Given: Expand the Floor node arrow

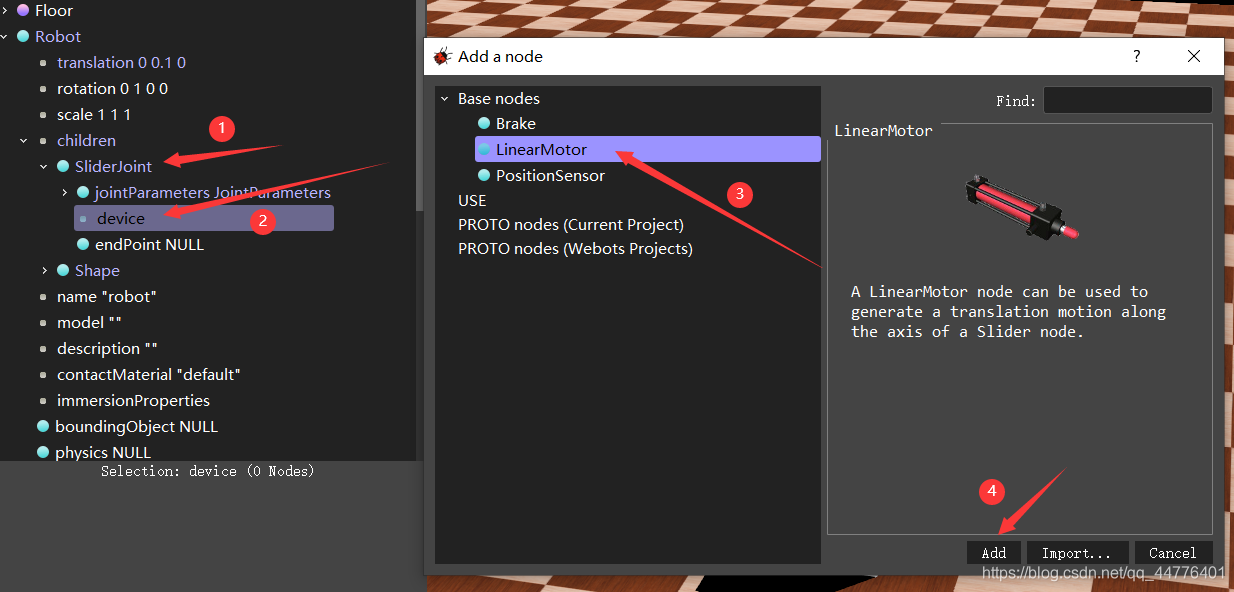Looking at the screenshot, I should click(x=5, y=10).
